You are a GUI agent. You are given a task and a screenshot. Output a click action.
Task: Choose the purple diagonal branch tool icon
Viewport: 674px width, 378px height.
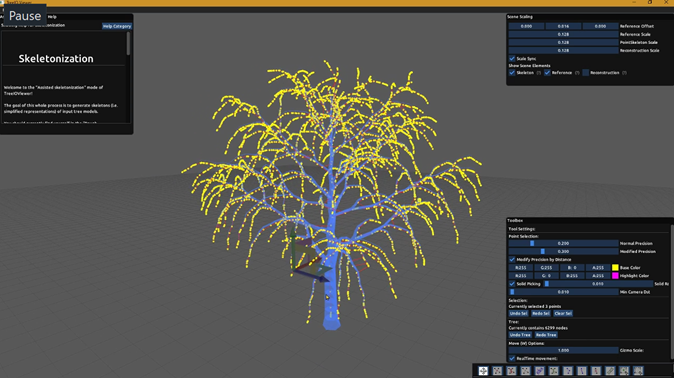tap(539, 371)
